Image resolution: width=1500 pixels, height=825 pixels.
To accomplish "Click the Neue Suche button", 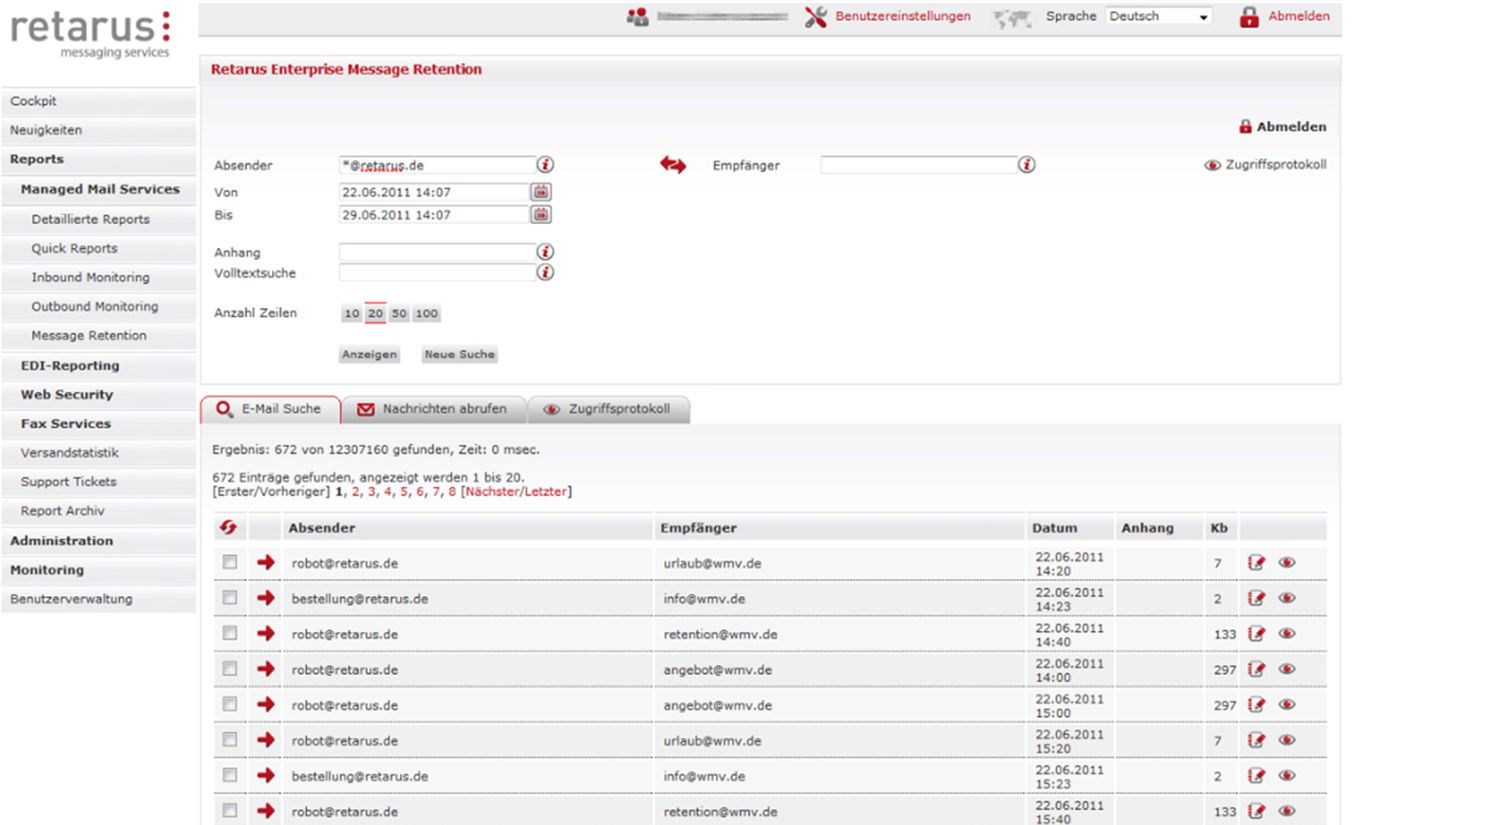I will [x=459, y=354].
